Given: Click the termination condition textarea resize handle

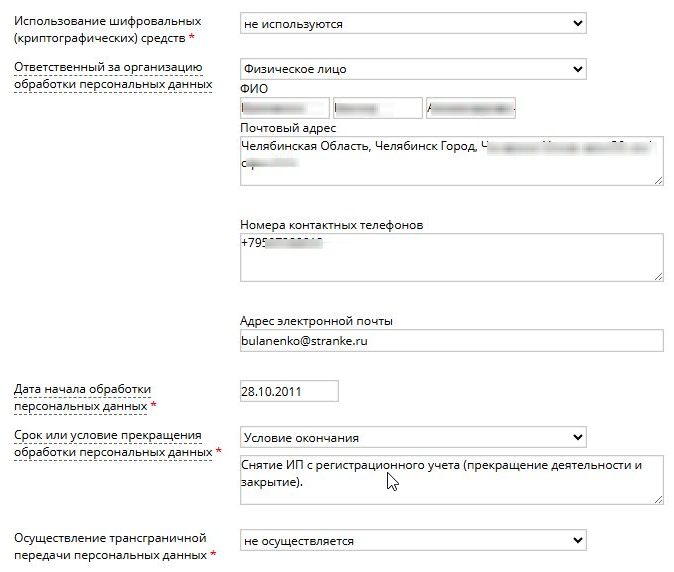Looking at the screenshot, I should 659,499.
